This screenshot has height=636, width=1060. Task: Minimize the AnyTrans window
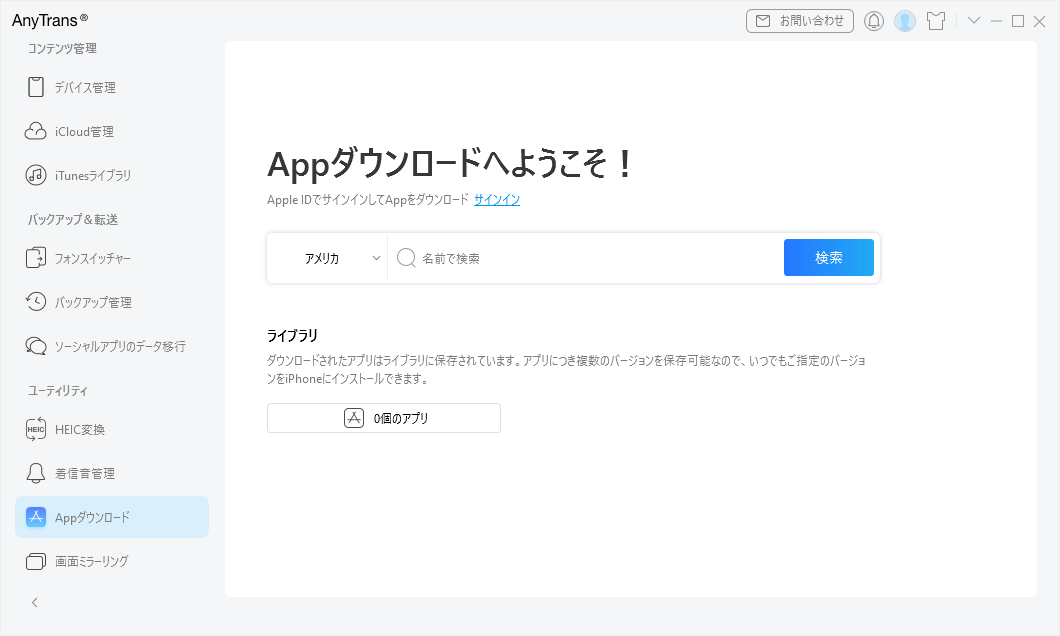pyautogui.click(x=996, y=21)
